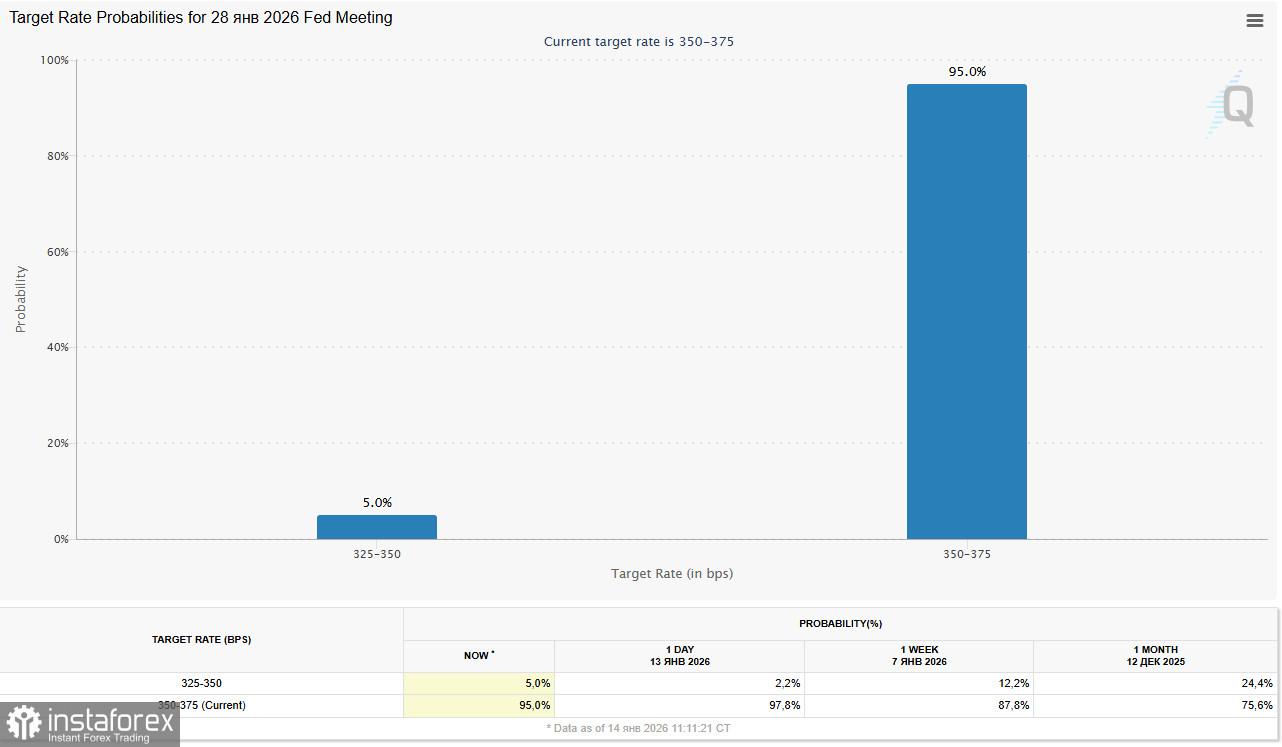Click the NOW column header
Screen dimensions: 1282x747
point(478,656)
